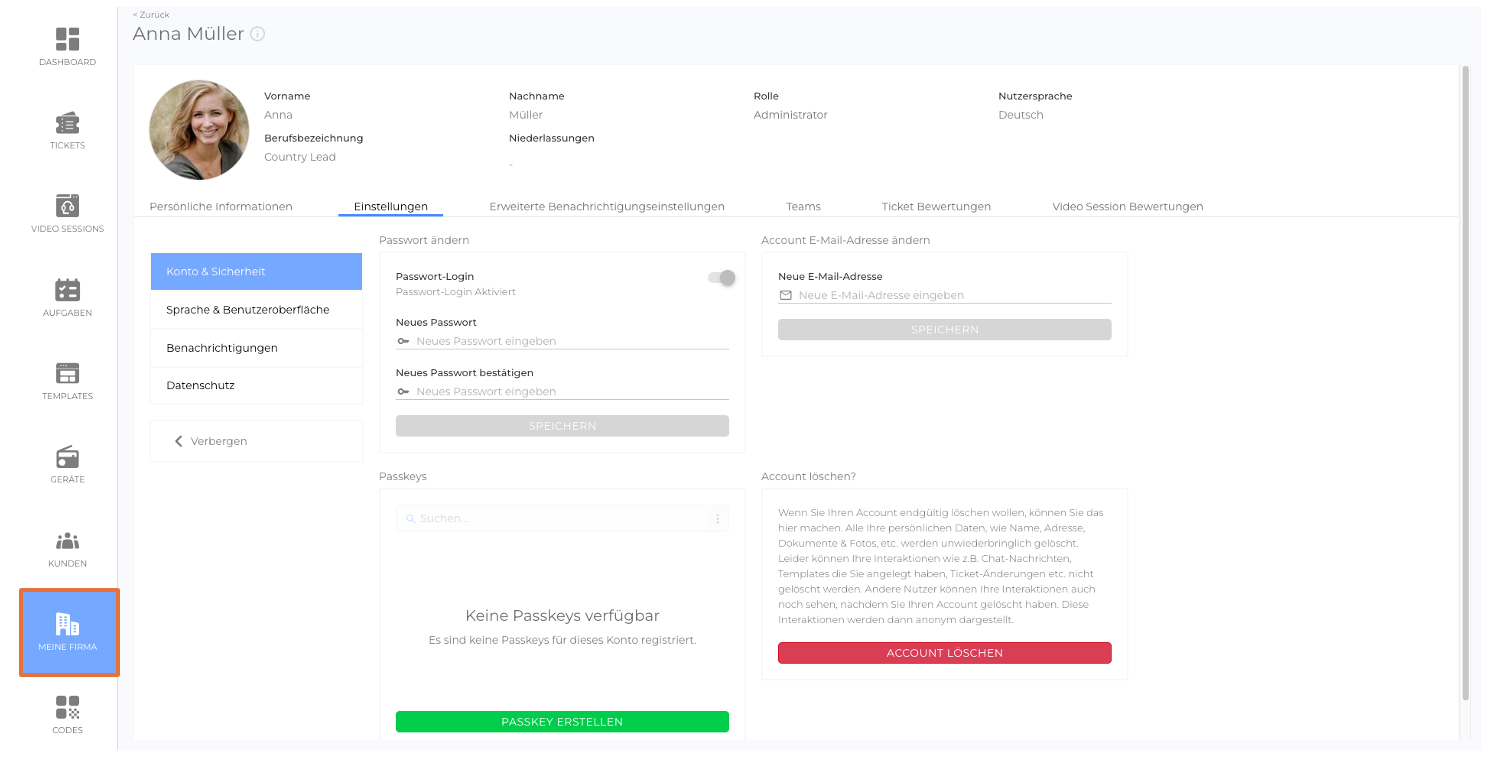Screen dimensions: 1497x759
Task: Open Aufgaben tasks icon
Action: pyautogui.click(x=67, y=290)
